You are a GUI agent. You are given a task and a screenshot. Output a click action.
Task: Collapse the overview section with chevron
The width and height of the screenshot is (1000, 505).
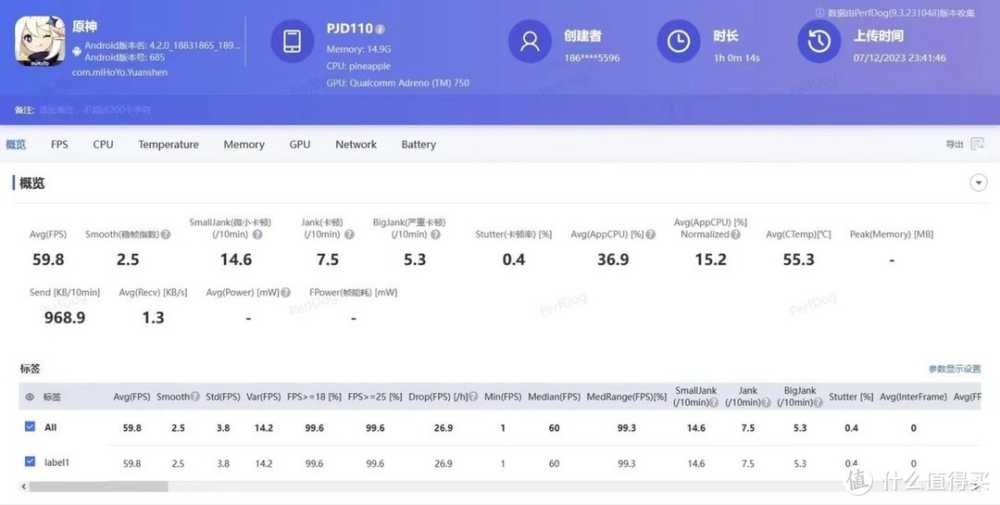[x=978, y=183]
